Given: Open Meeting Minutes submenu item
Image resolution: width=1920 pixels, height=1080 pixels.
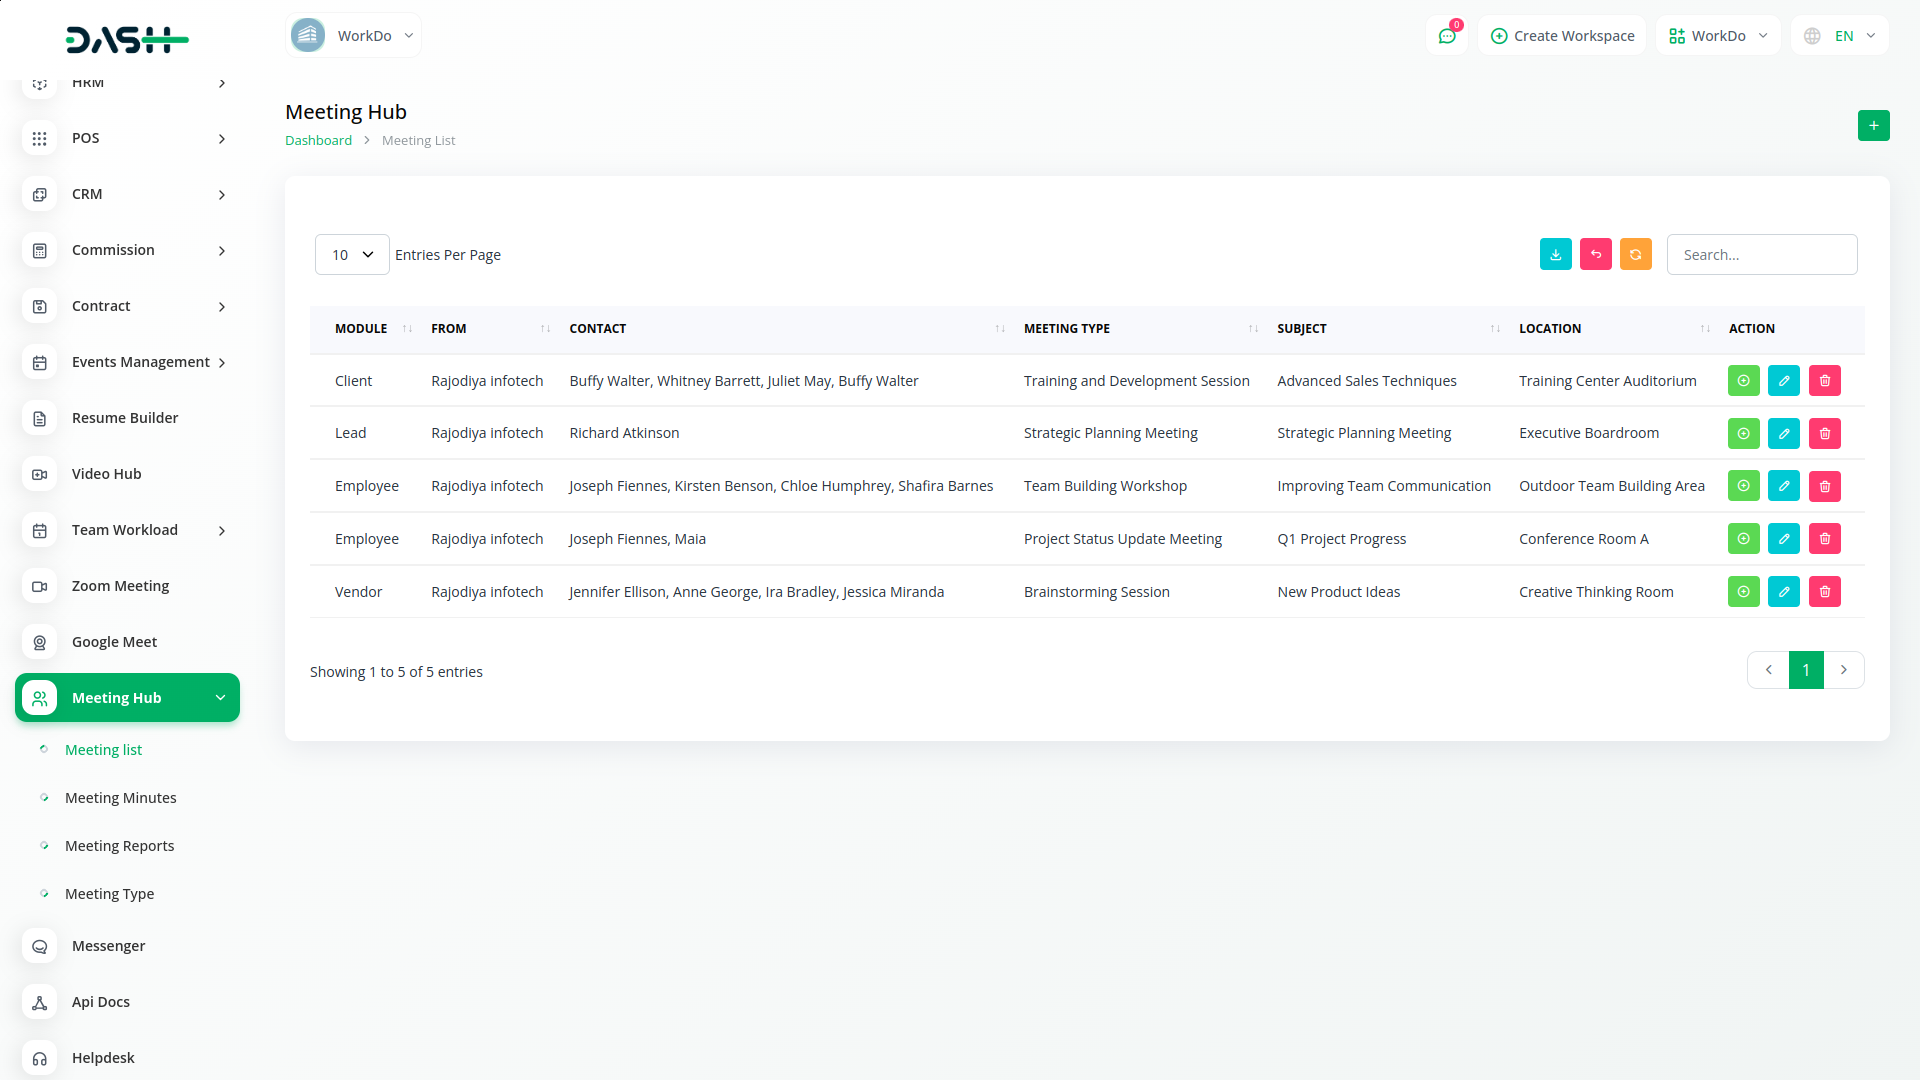Looking at the screenshot, I should click(120, 798).
